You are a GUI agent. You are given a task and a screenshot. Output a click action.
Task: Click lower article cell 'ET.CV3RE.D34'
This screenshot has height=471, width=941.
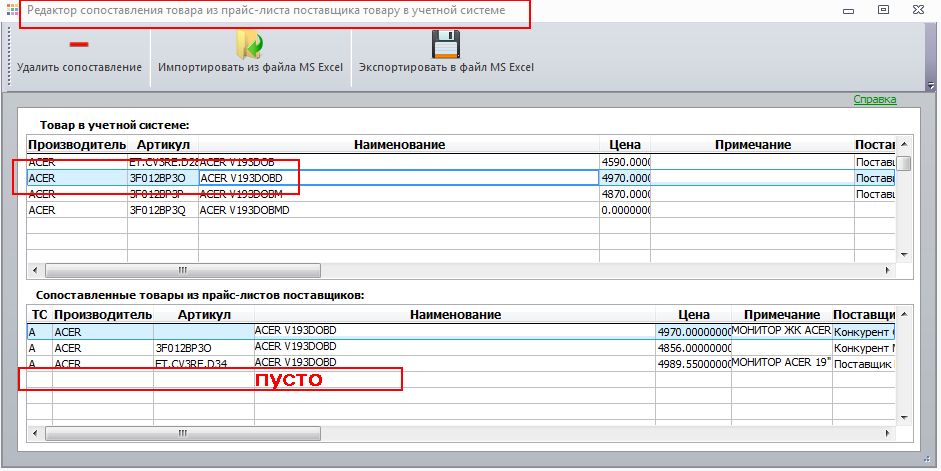pos(203,364)
